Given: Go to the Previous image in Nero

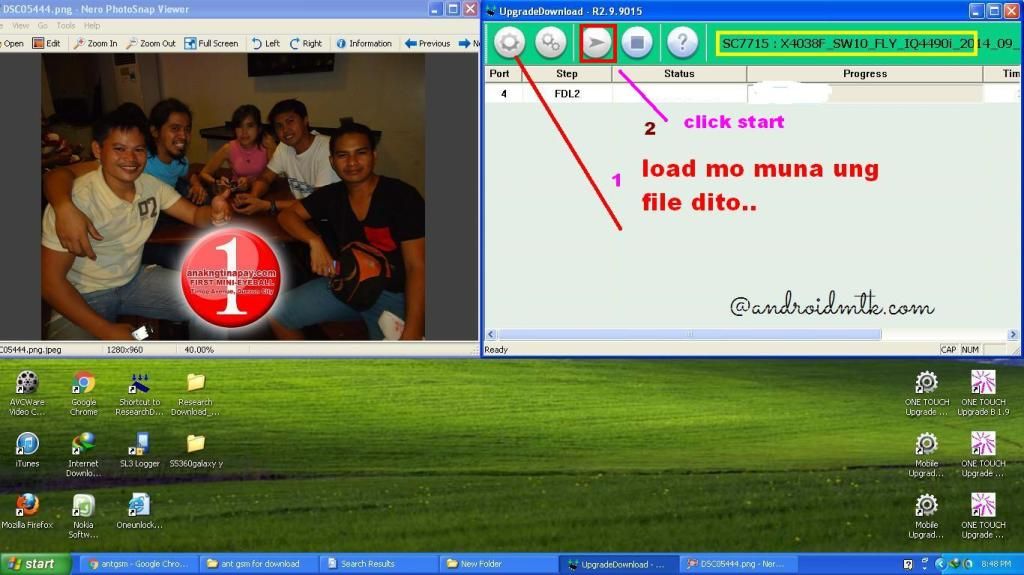Looking at the screenshot, I should [x=428, y=44].
